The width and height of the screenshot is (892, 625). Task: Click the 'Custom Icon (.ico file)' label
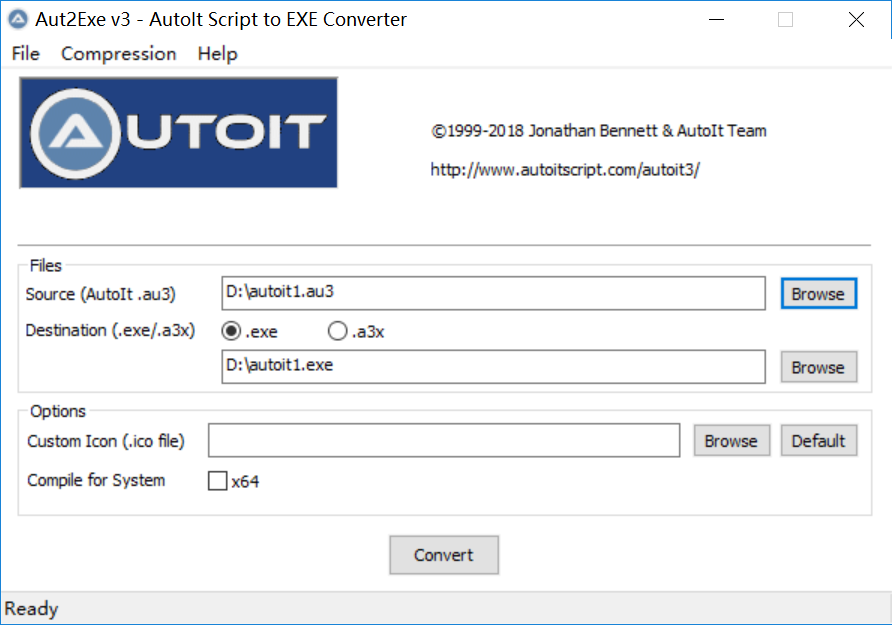pos(106,441)
